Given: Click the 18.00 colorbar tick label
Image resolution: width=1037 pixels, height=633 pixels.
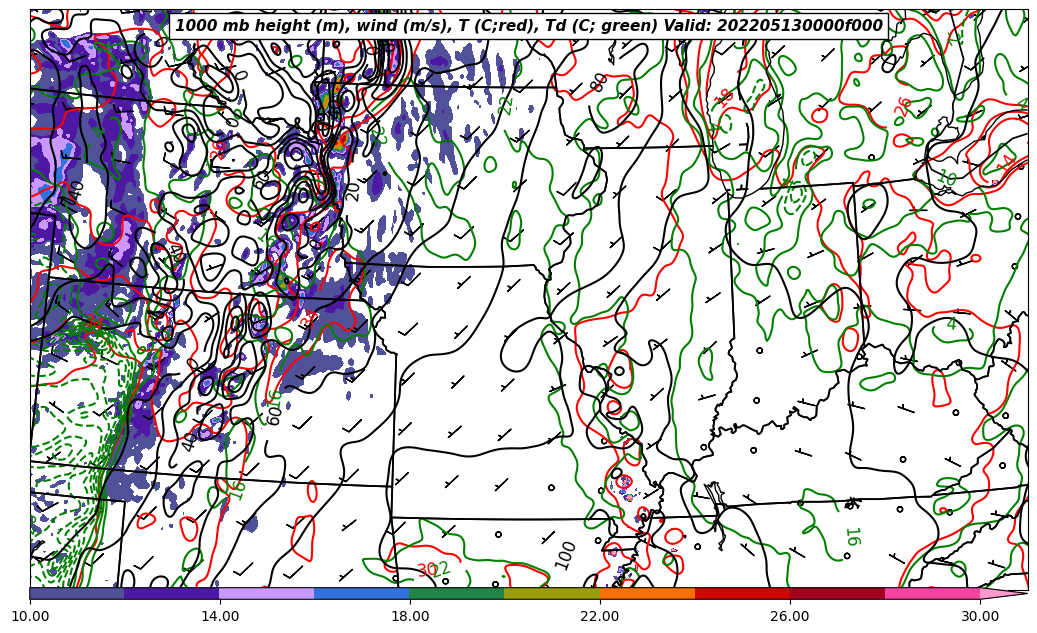Looking at the screenshot, I should tap(410, 616).
